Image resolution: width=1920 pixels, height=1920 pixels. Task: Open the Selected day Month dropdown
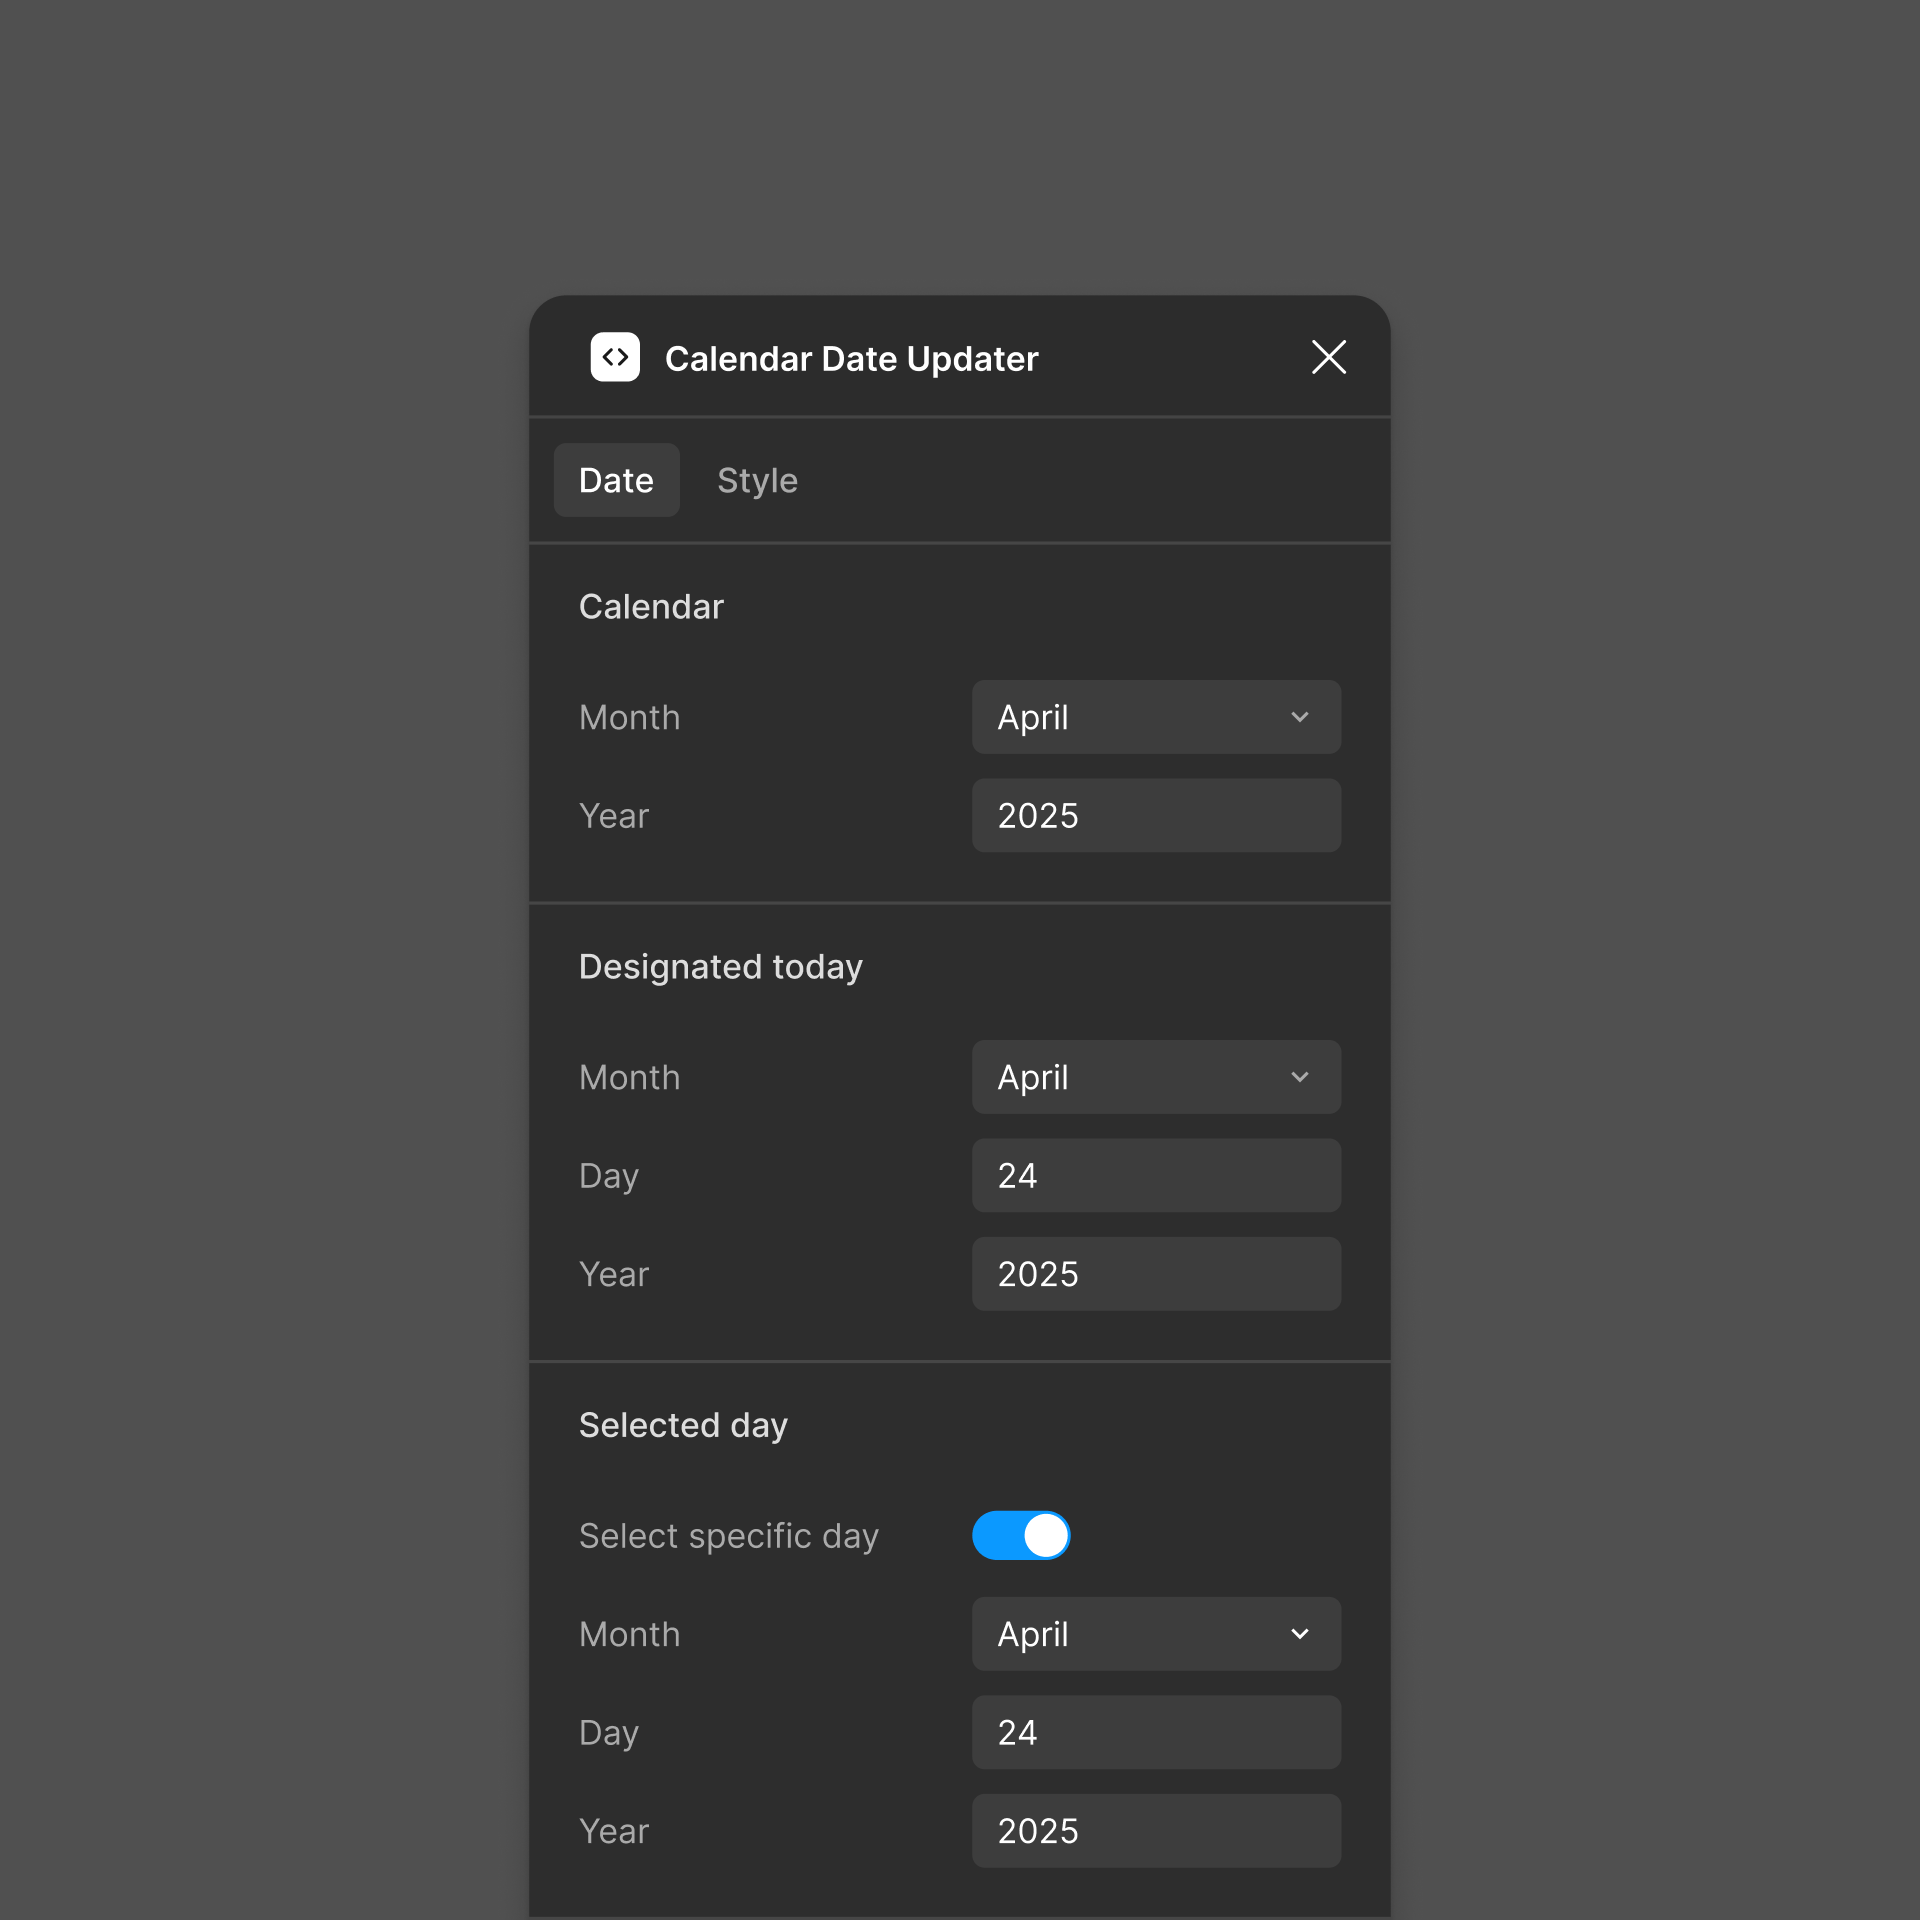pyautogui.click(x=1155, y=1634)
